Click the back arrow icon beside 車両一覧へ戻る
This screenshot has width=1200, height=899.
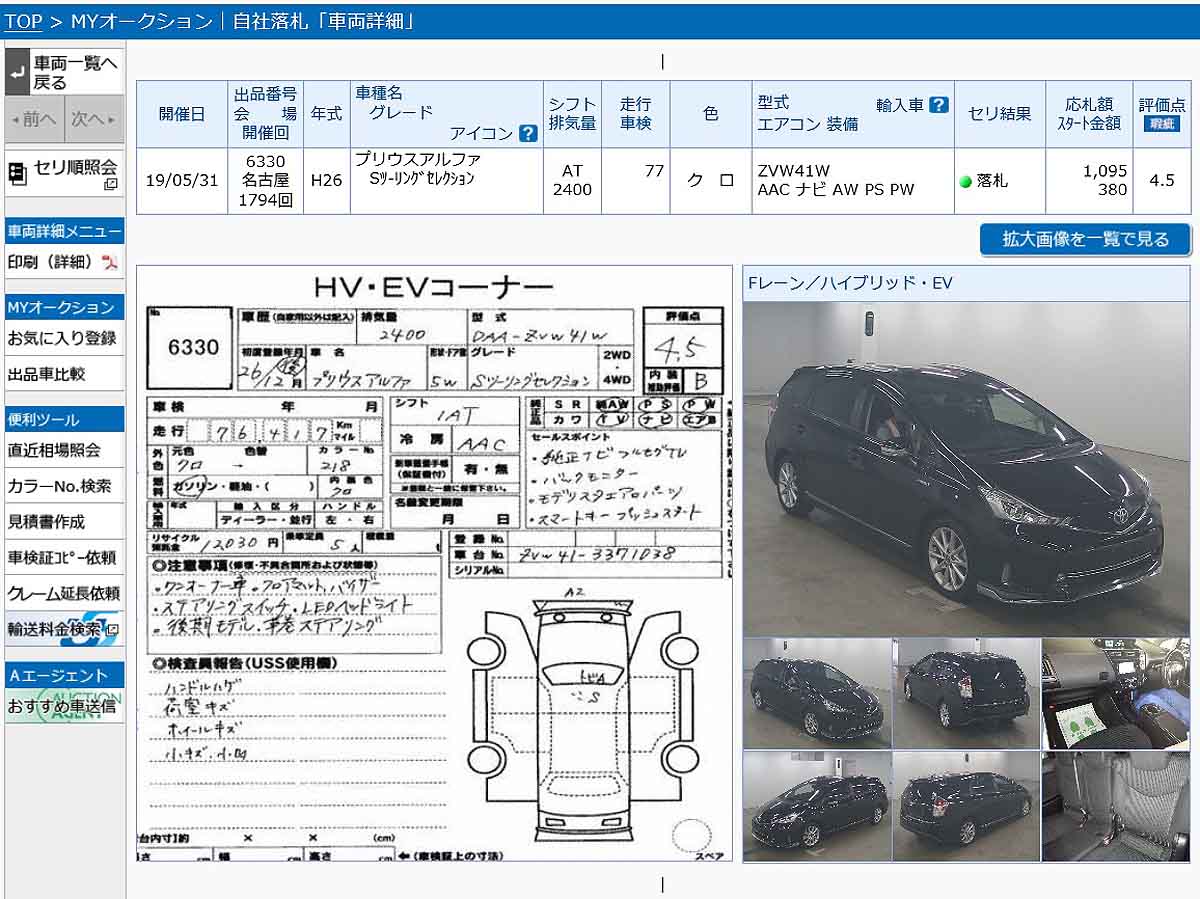[18, 73]
